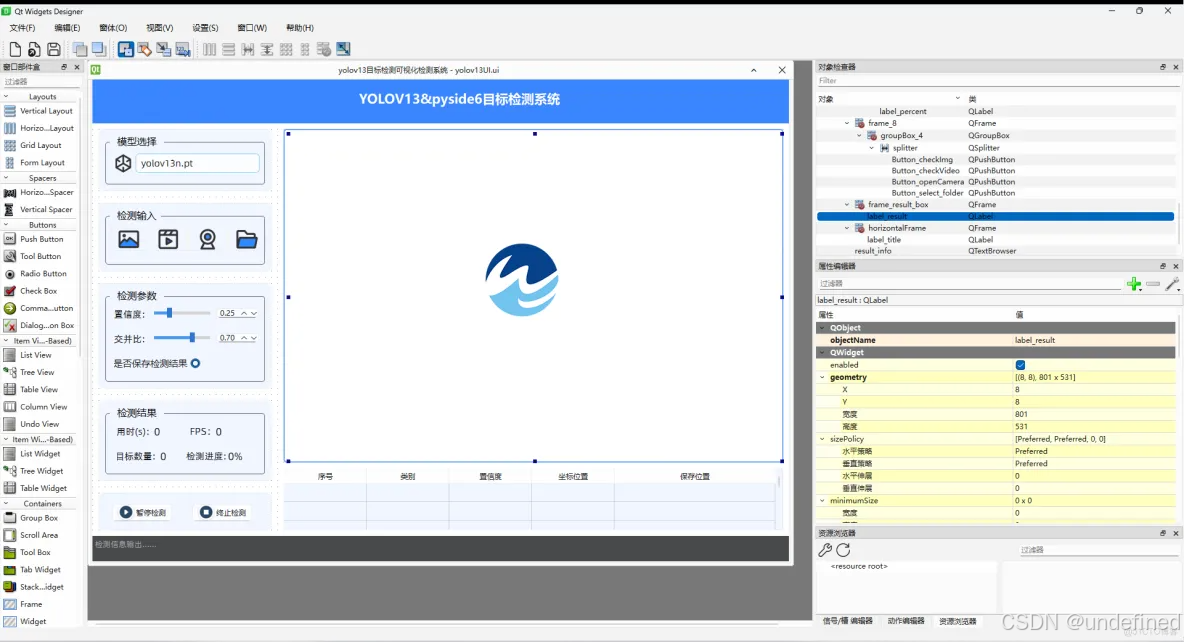Viewport: 1184px width, 642px height.
Task: Click edit resources wrench icon in resource browser
Action: coord(825,550)
